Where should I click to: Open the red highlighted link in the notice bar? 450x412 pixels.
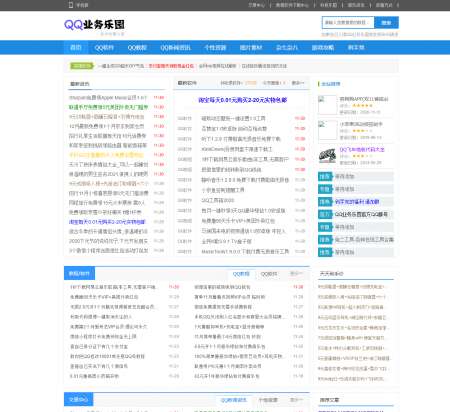[x=171, y=66]
